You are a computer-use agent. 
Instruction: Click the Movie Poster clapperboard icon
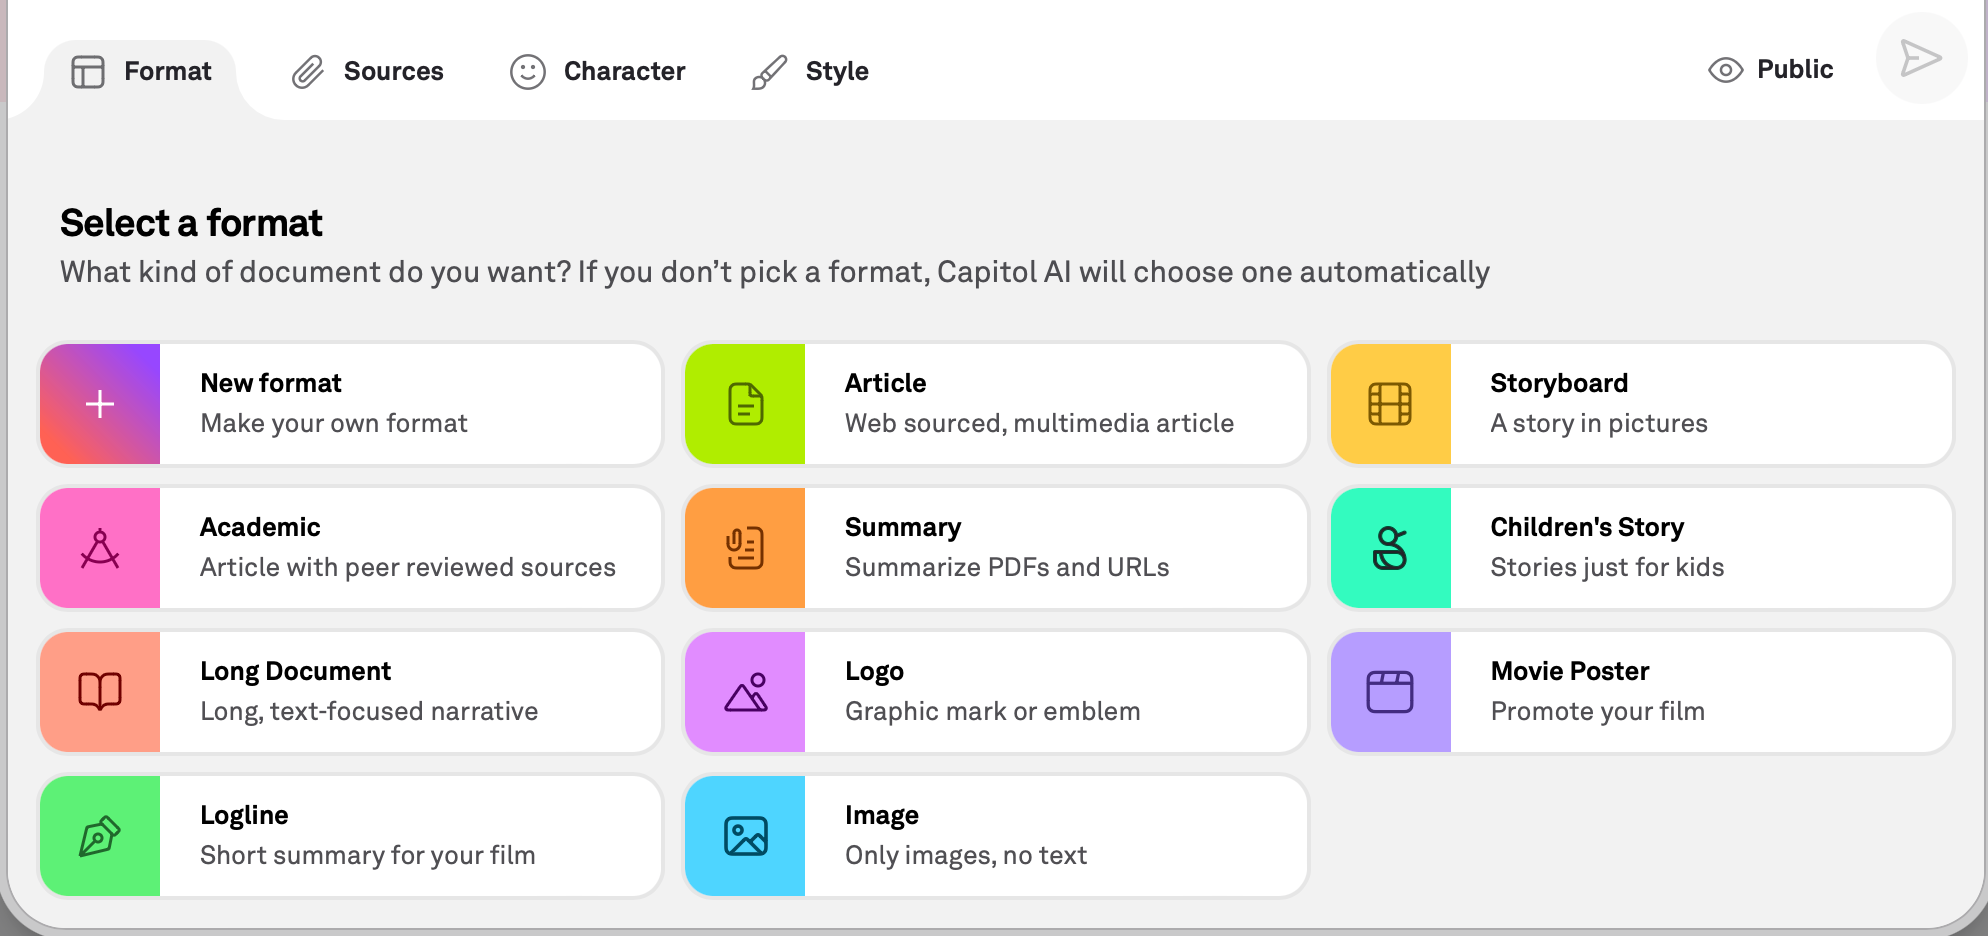click(1390, 692)
